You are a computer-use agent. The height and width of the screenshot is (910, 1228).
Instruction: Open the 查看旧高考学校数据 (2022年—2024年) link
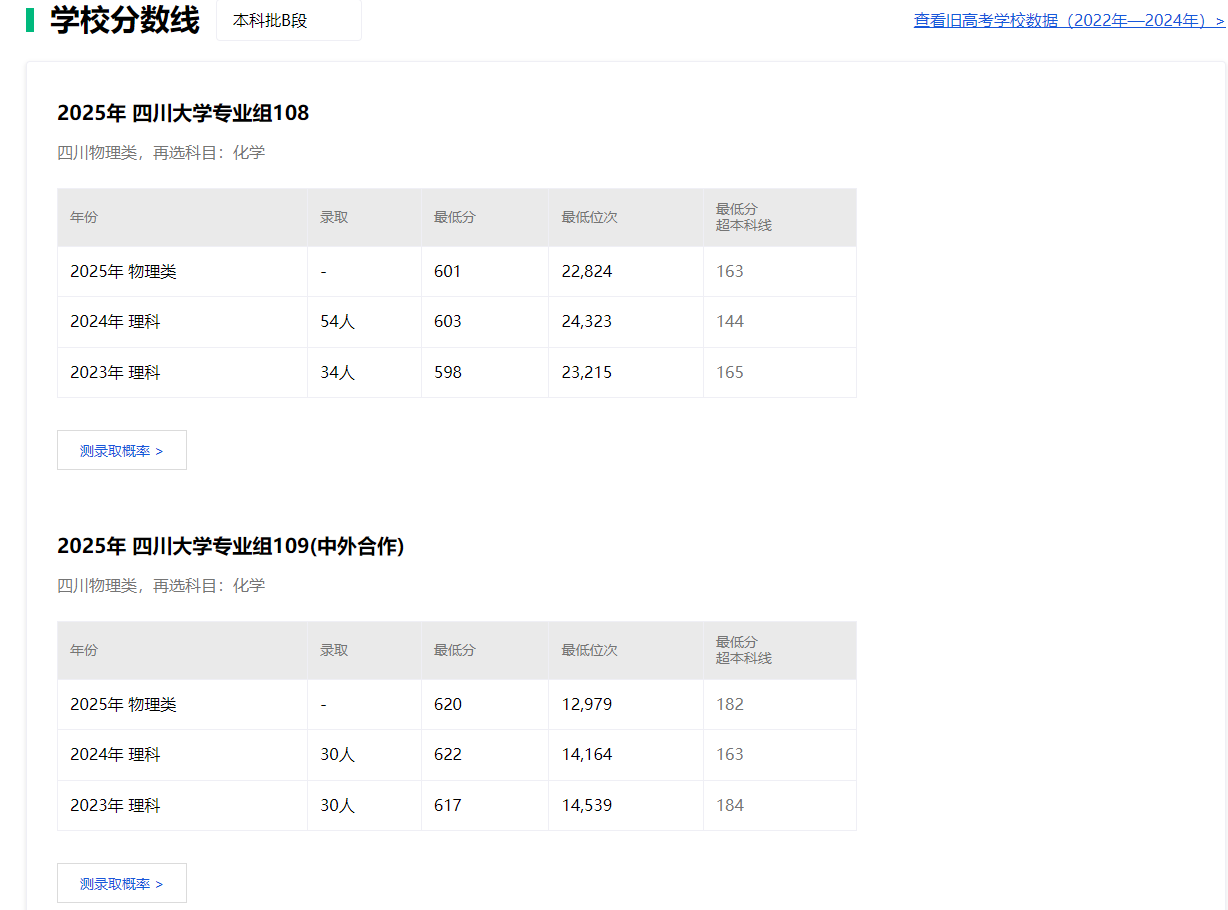(1068, 21)
